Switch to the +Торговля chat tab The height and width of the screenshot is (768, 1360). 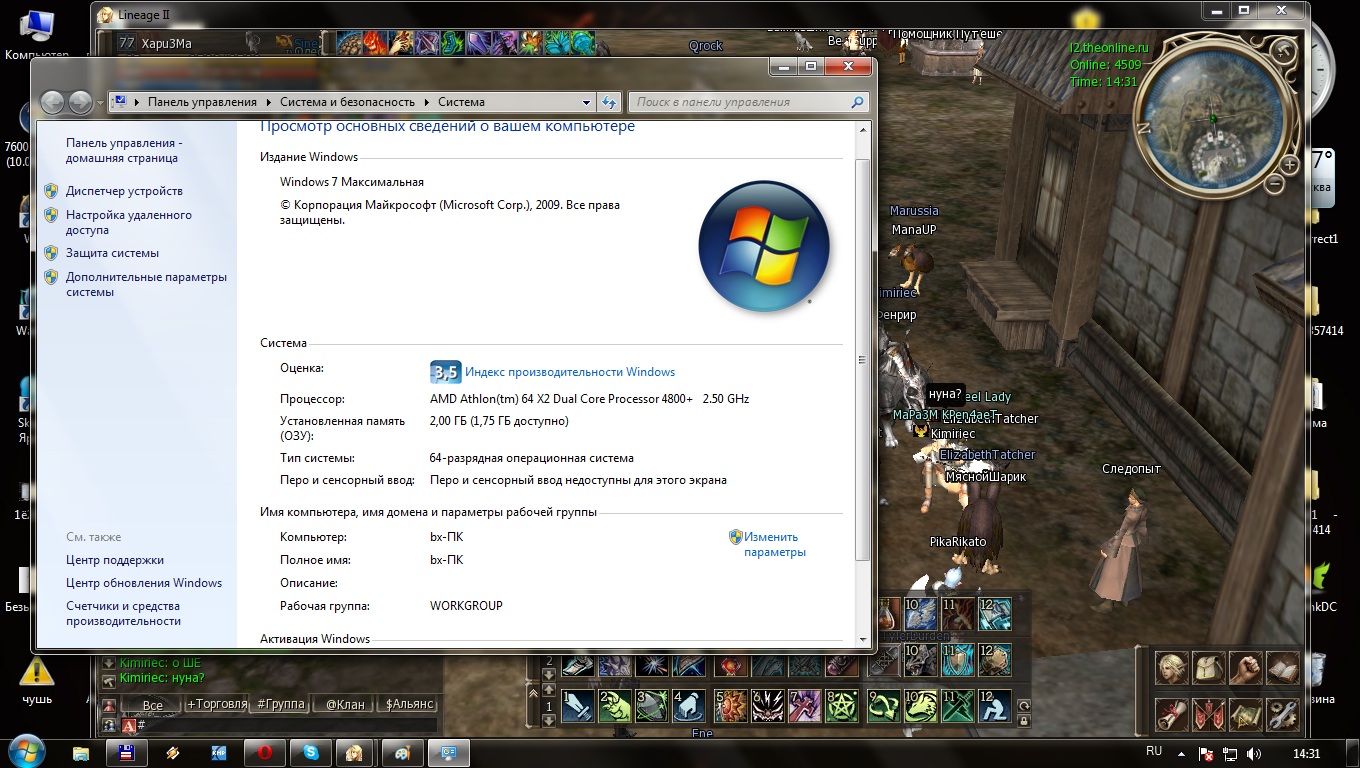tap(217, 704)
